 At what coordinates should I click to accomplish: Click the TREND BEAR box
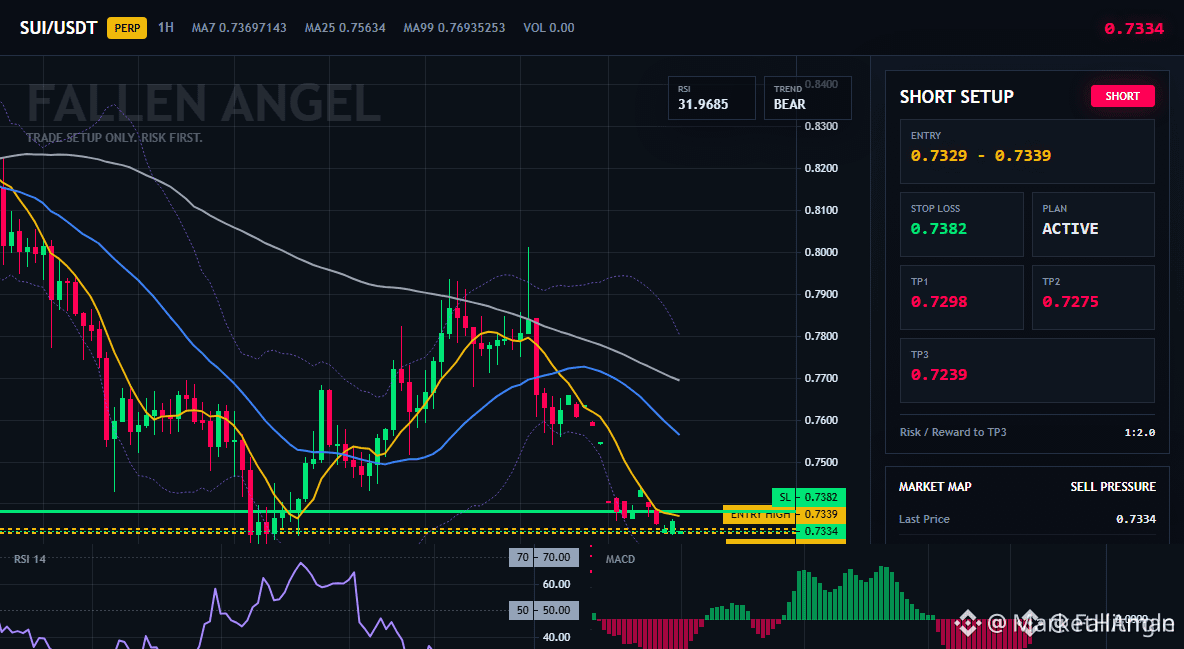point(807,97)
